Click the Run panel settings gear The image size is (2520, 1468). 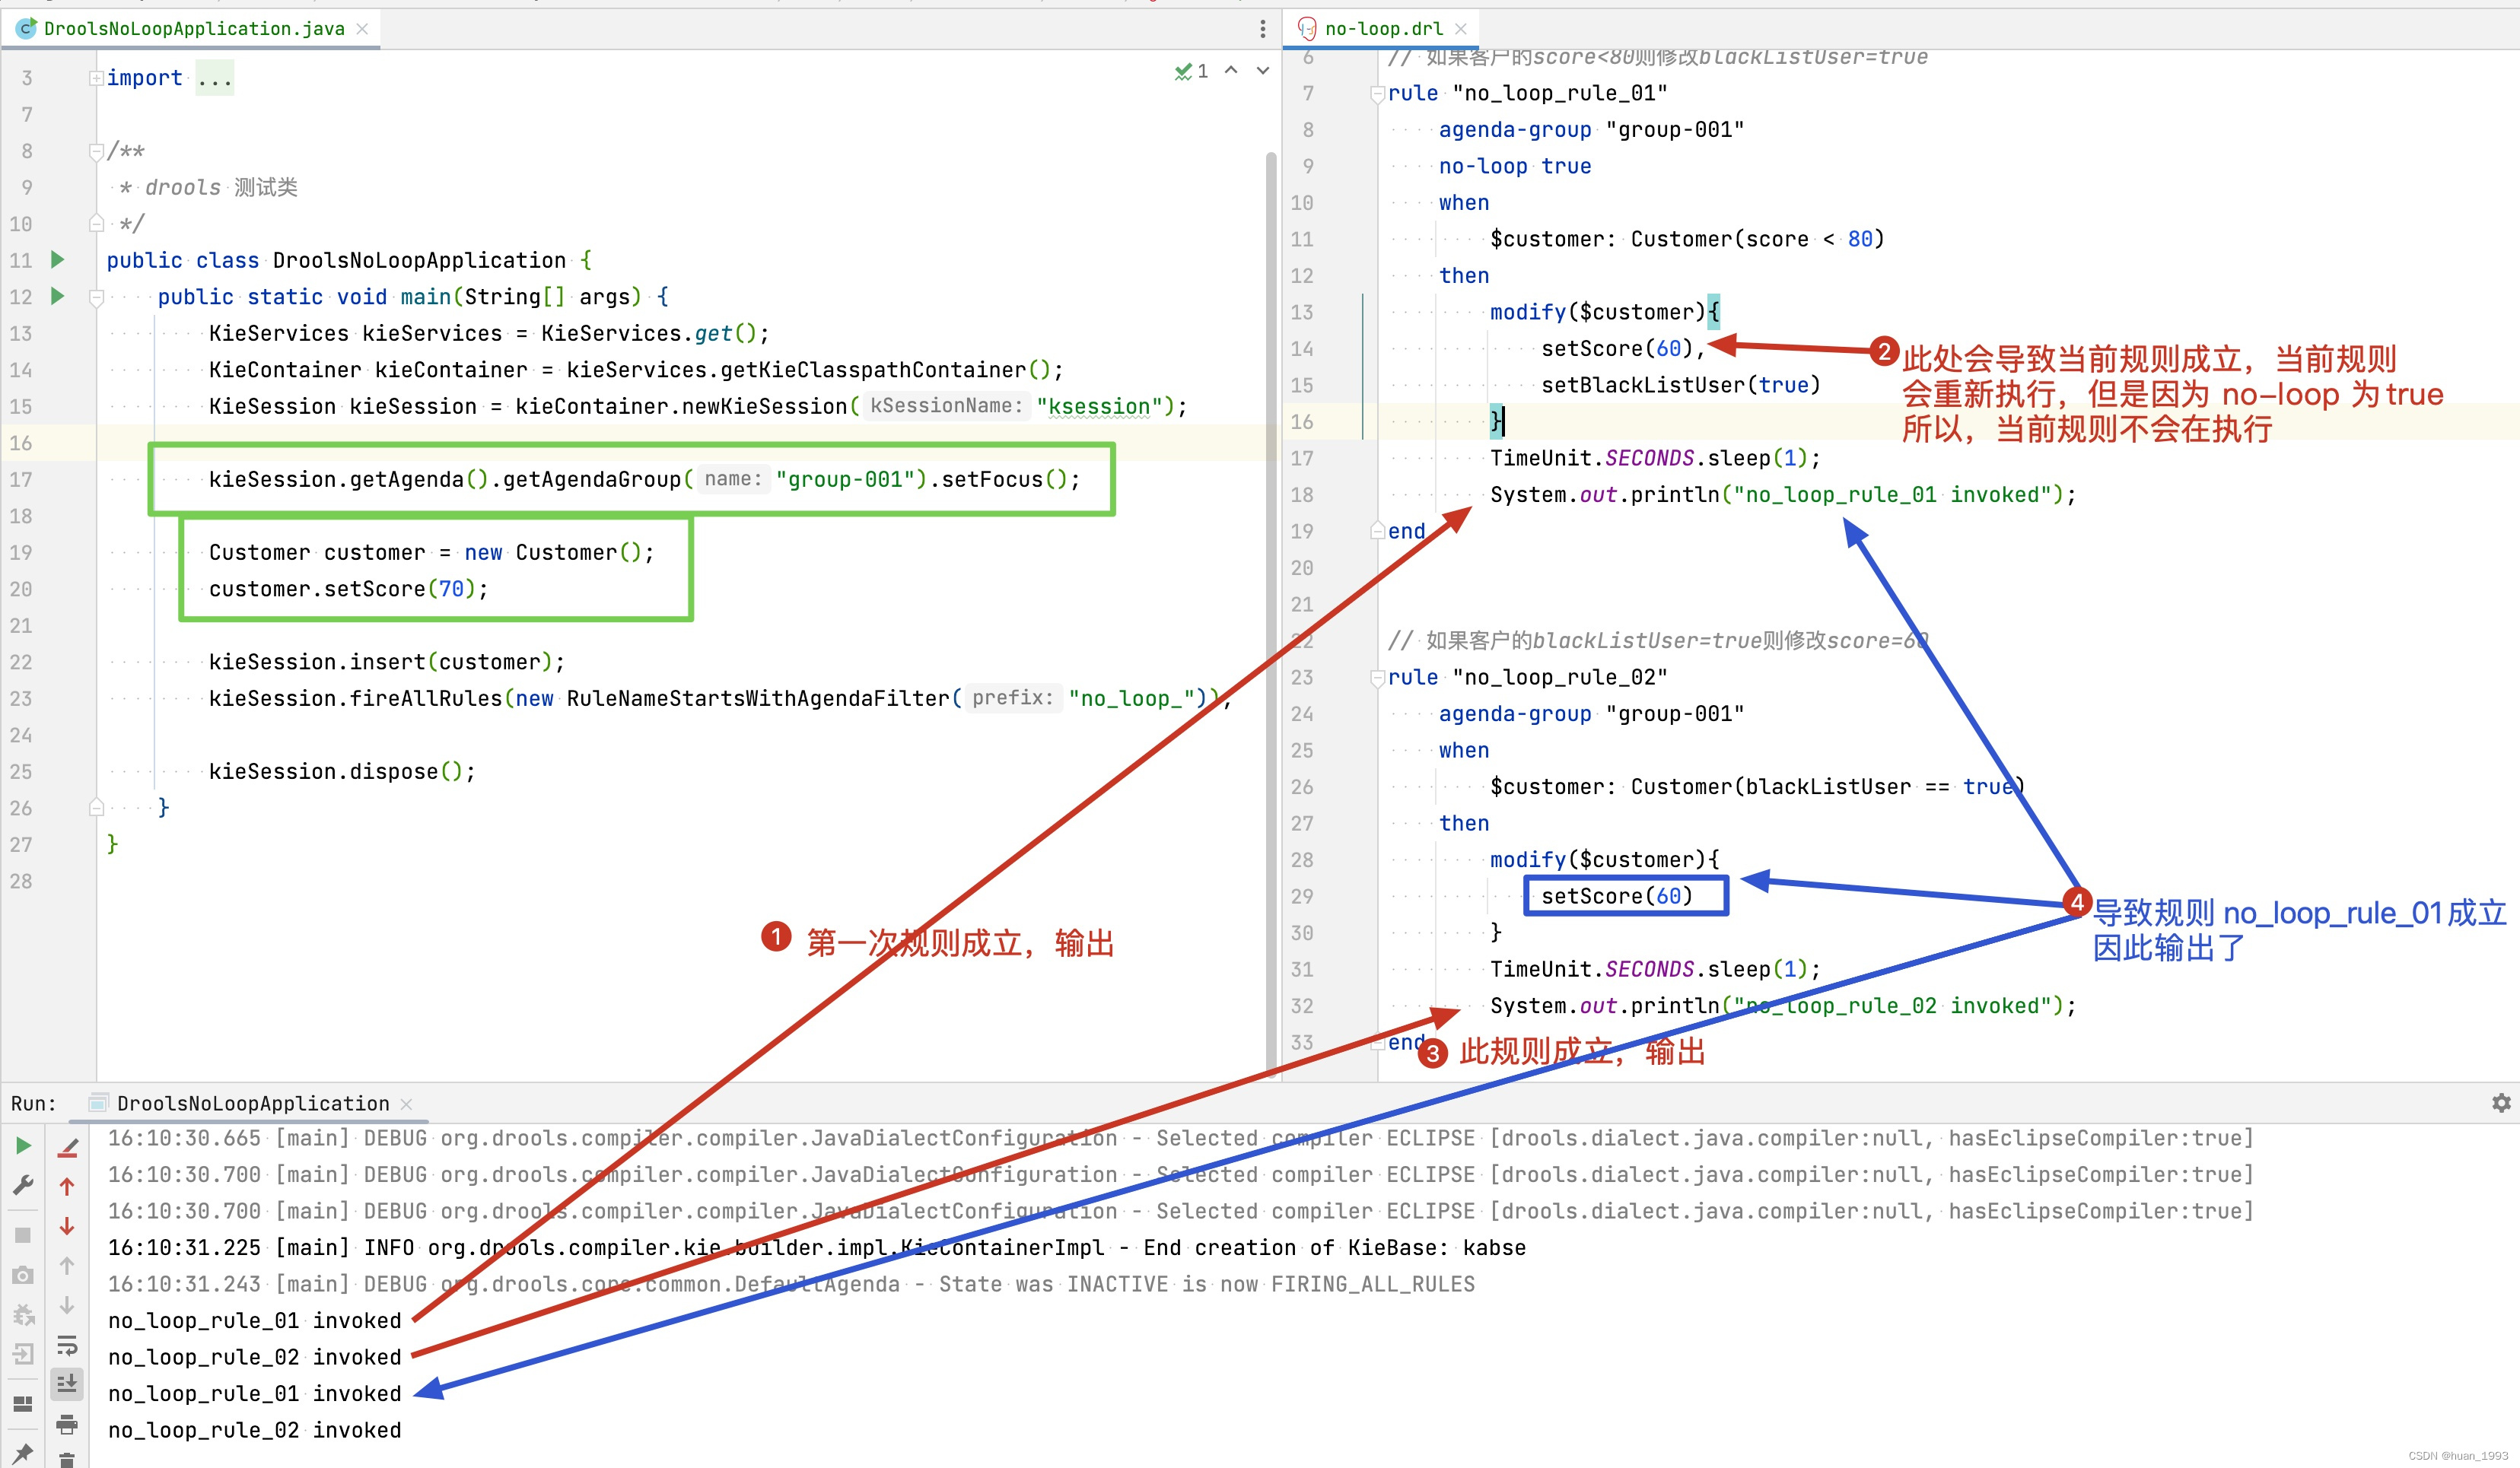click(2501, 1103)
